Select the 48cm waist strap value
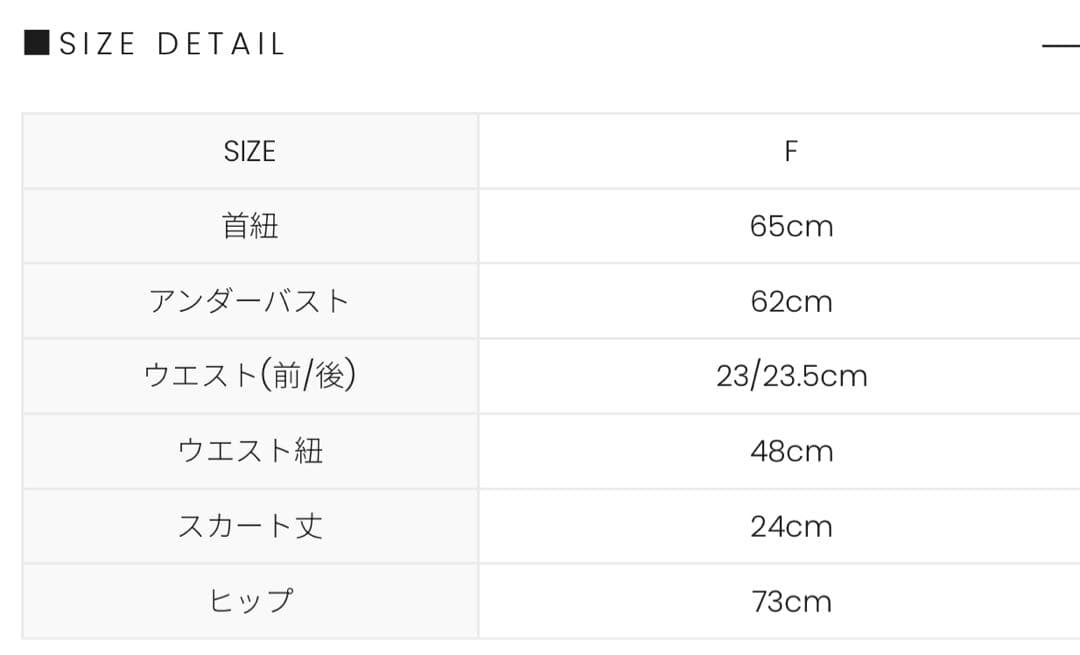 791,451
